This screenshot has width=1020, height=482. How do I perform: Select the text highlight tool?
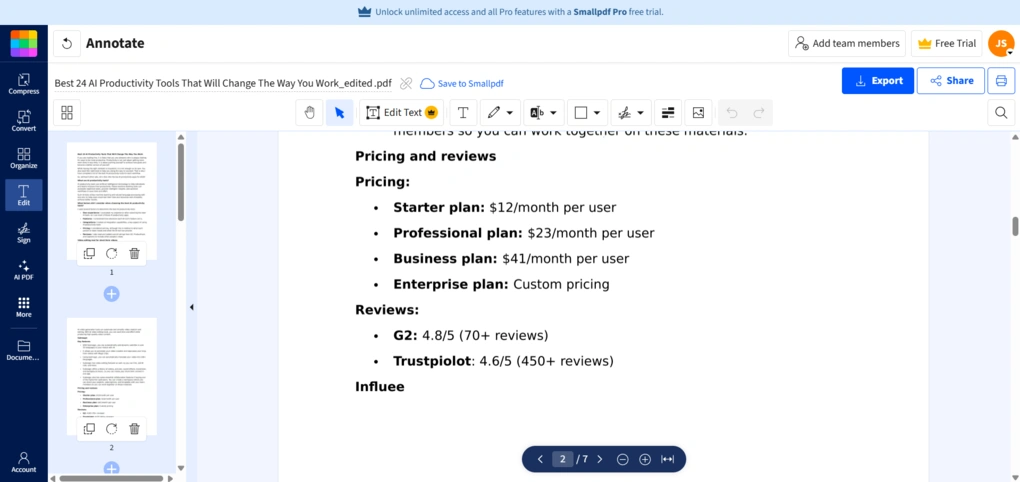pyautogui.click(x=537, y=113)
